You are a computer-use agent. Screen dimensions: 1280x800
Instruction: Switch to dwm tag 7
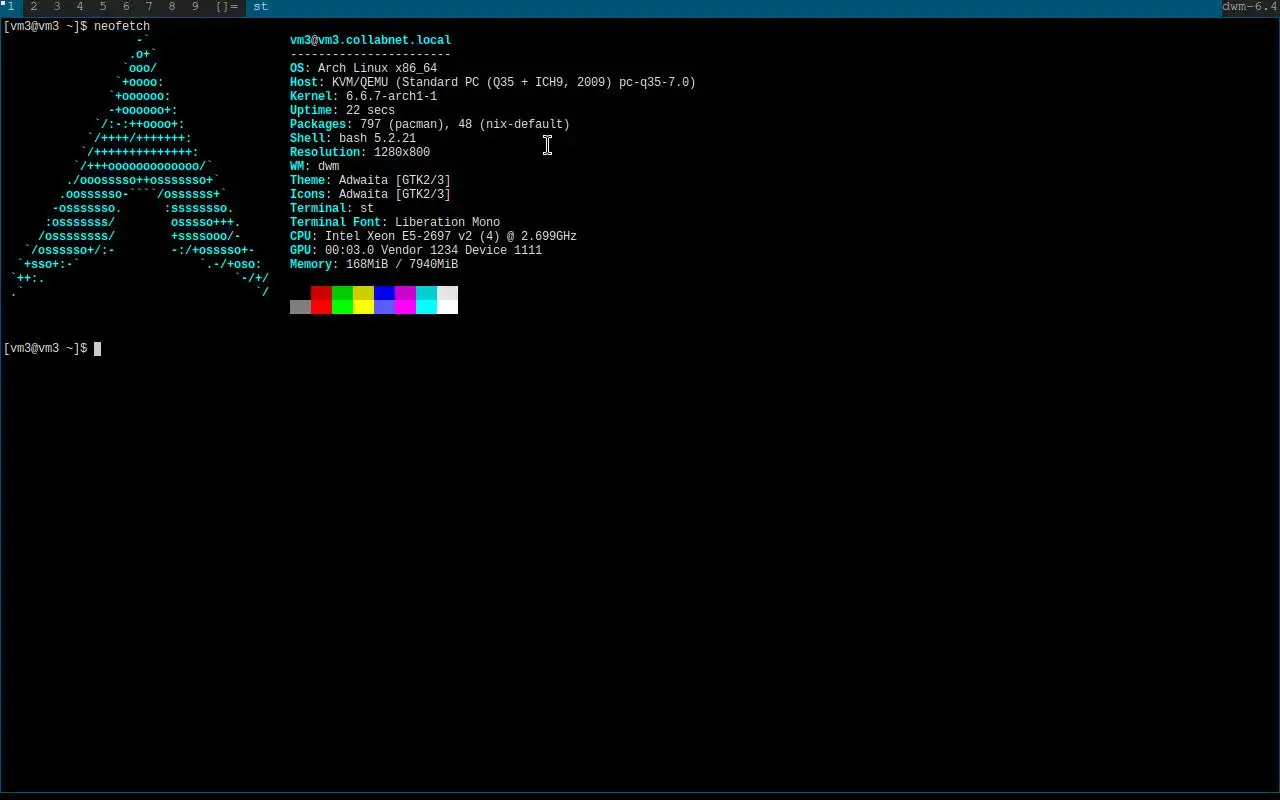coord(149,7)
